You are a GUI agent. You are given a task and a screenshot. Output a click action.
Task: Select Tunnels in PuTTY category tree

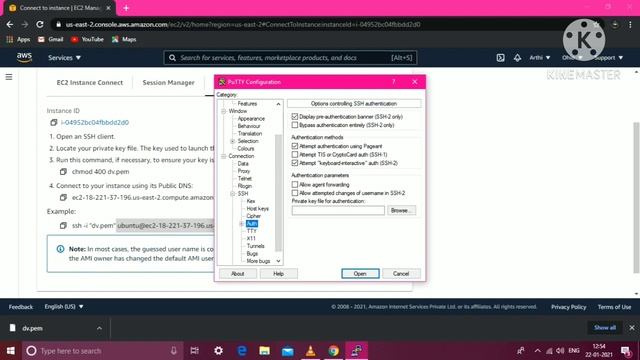coord(256,246)
